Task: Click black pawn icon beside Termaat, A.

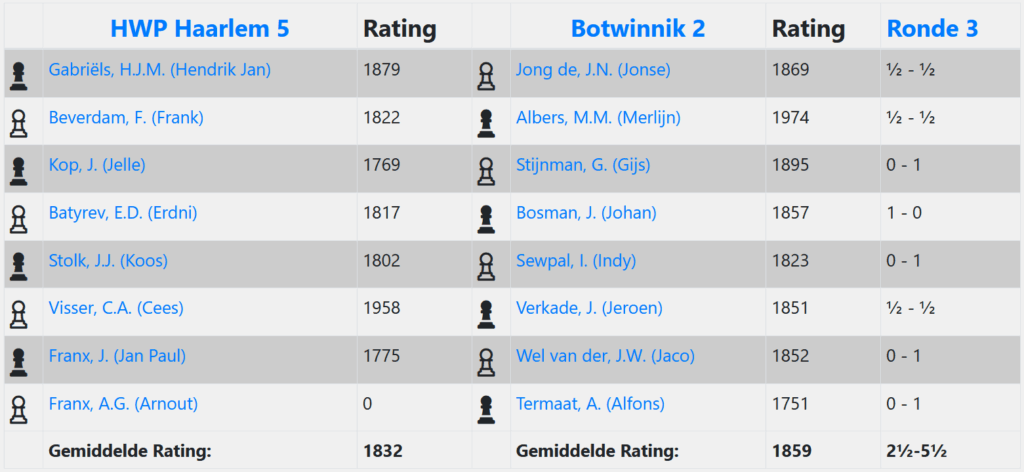Action: (x=486, y=409)
